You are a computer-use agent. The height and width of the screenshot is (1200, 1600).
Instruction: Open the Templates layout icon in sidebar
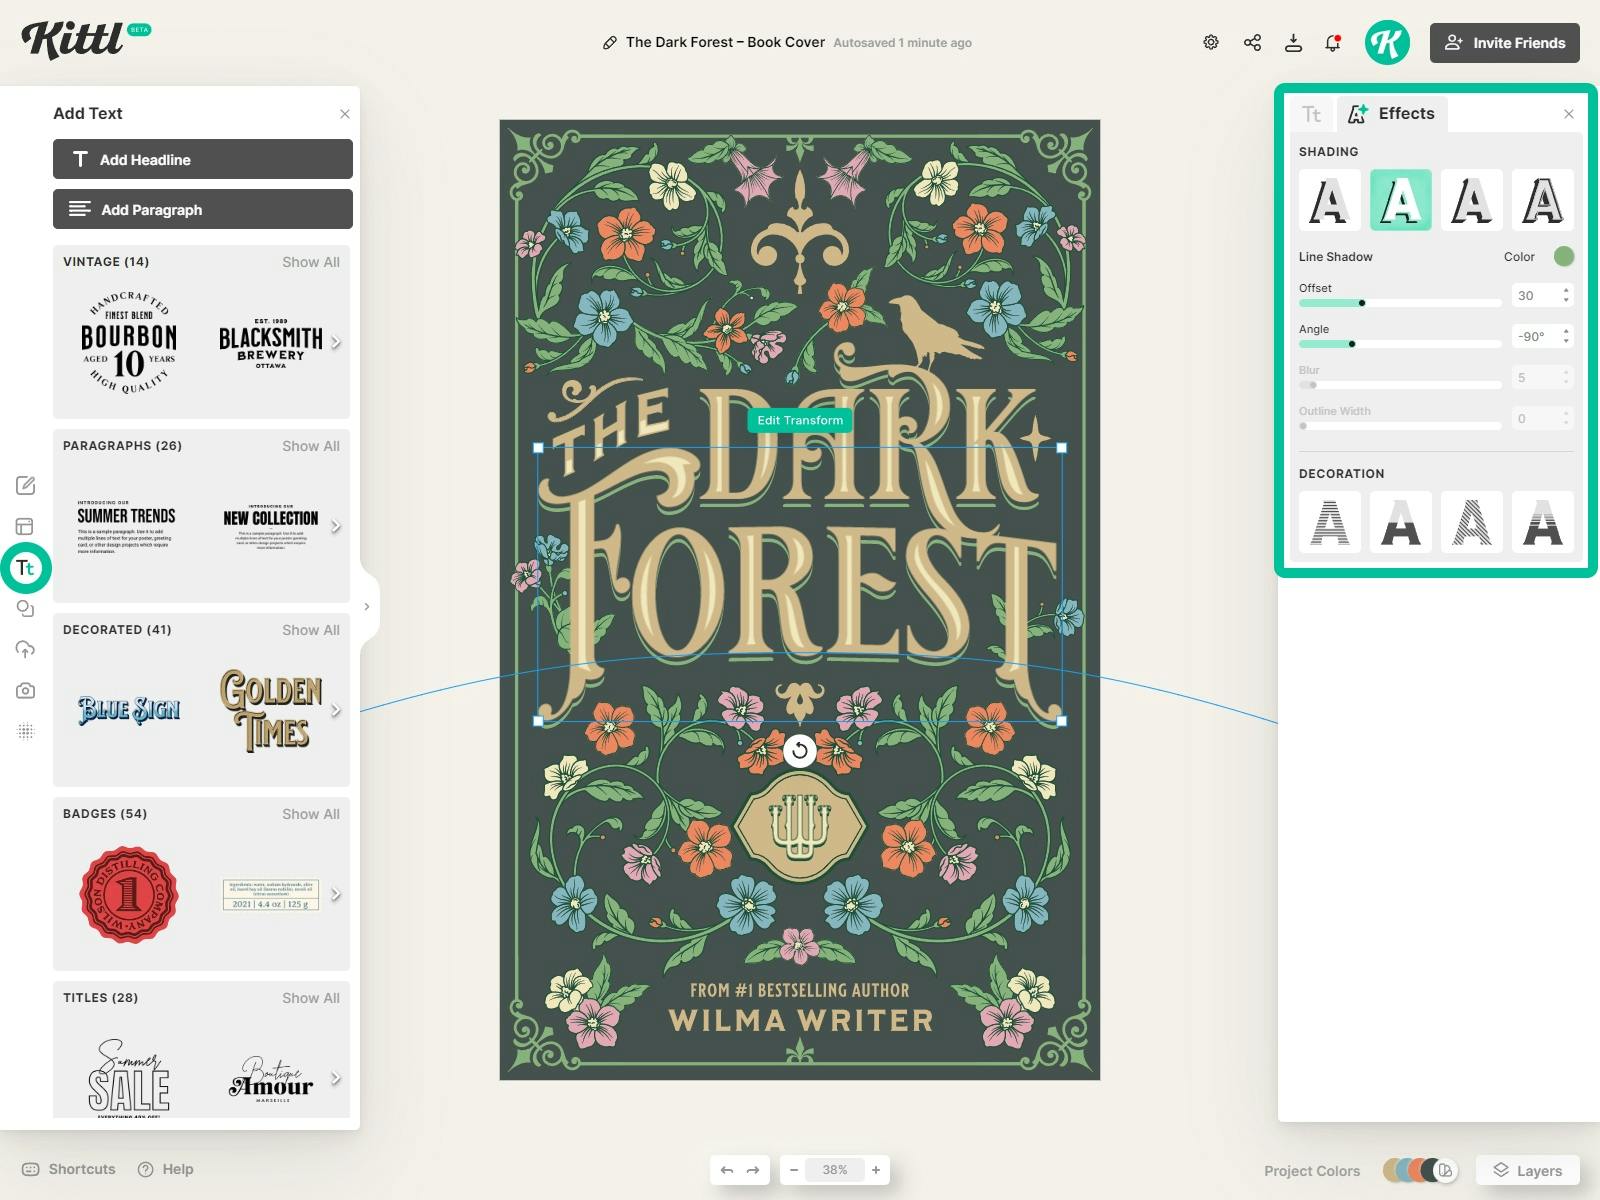(x=25, y=526)
